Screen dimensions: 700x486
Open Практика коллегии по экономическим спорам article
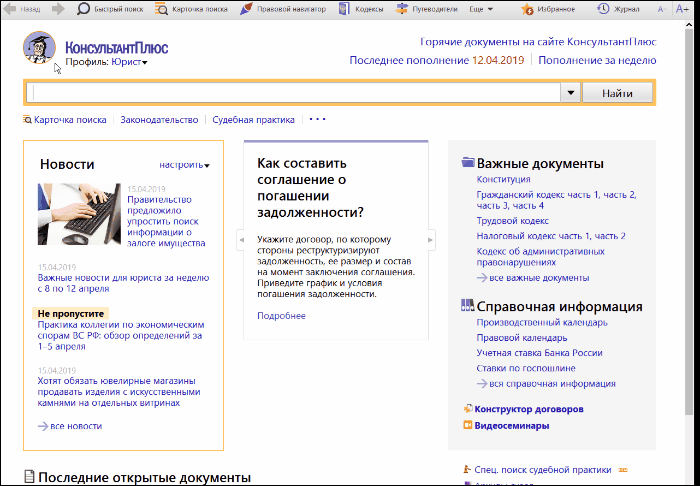click(121, 336)
